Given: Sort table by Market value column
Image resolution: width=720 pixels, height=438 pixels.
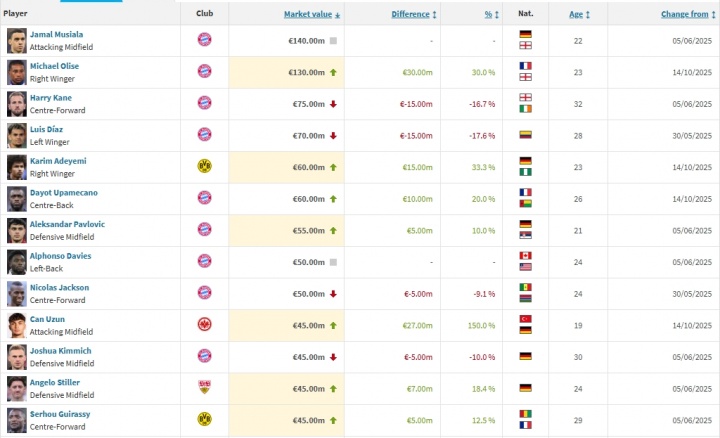Looking at the screenshot, I should (310, 15).
